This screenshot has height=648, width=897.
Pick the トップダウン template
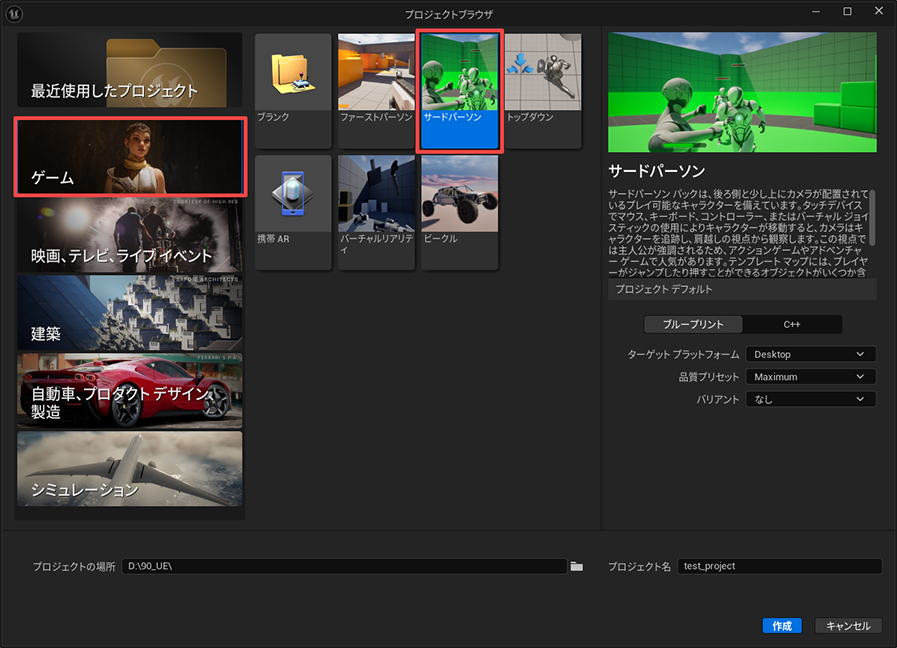pos(543,90)
